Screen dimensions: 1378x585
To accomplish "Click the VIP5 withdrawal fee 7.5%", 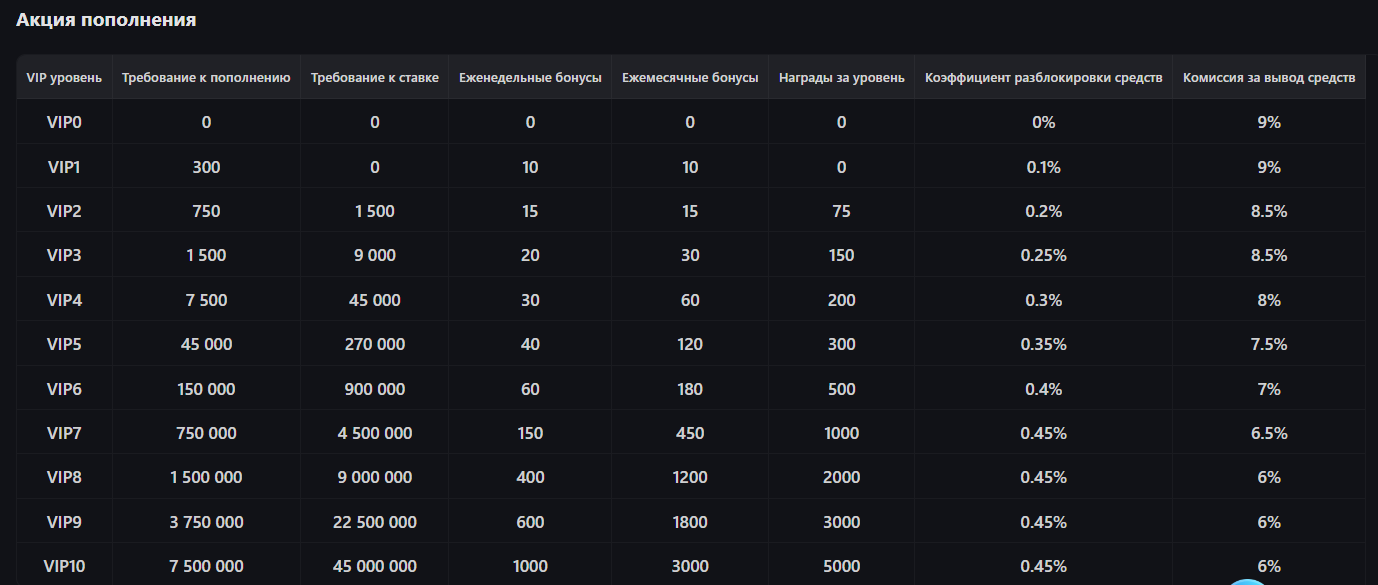I will click(1269, 344).
